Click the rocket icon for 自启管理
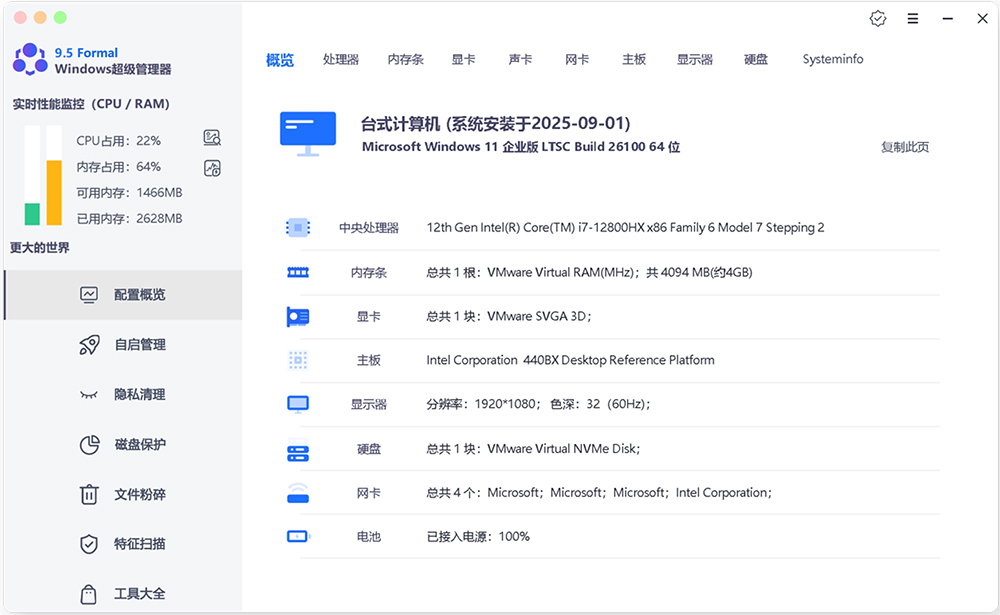 pyautogui.click(x=89, y=345)
